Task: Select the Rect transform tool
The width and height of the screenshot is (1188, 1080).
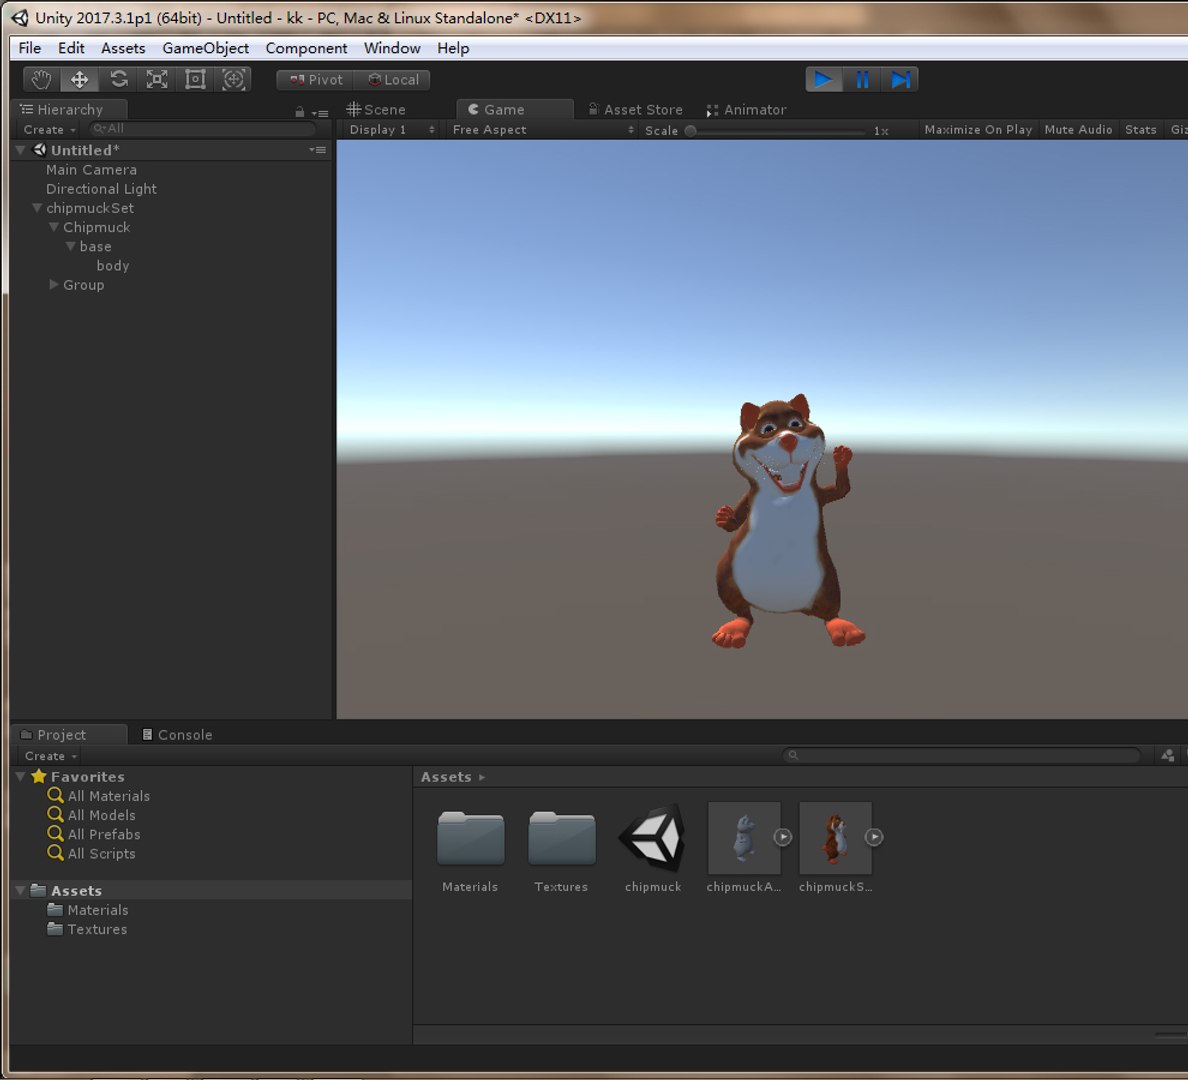Action: pyautogui.click(x=195, y=80)
